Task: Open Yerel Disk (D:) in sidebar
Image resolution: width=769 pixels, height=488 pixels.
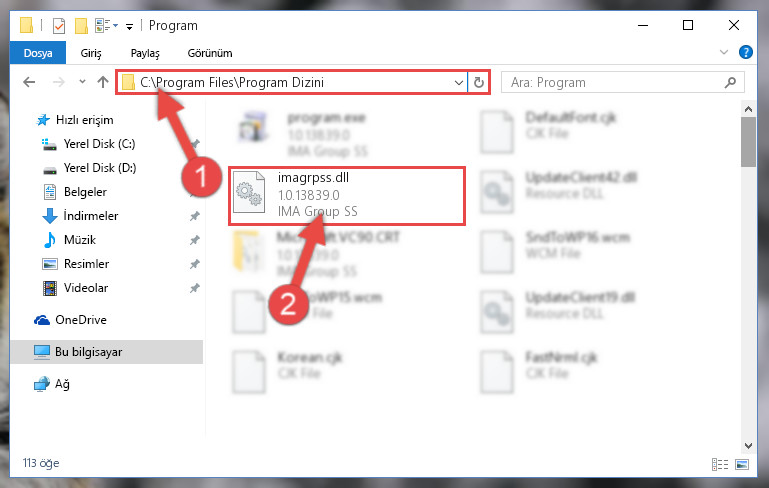Action: pyautogui.click(x=100, y=168)
